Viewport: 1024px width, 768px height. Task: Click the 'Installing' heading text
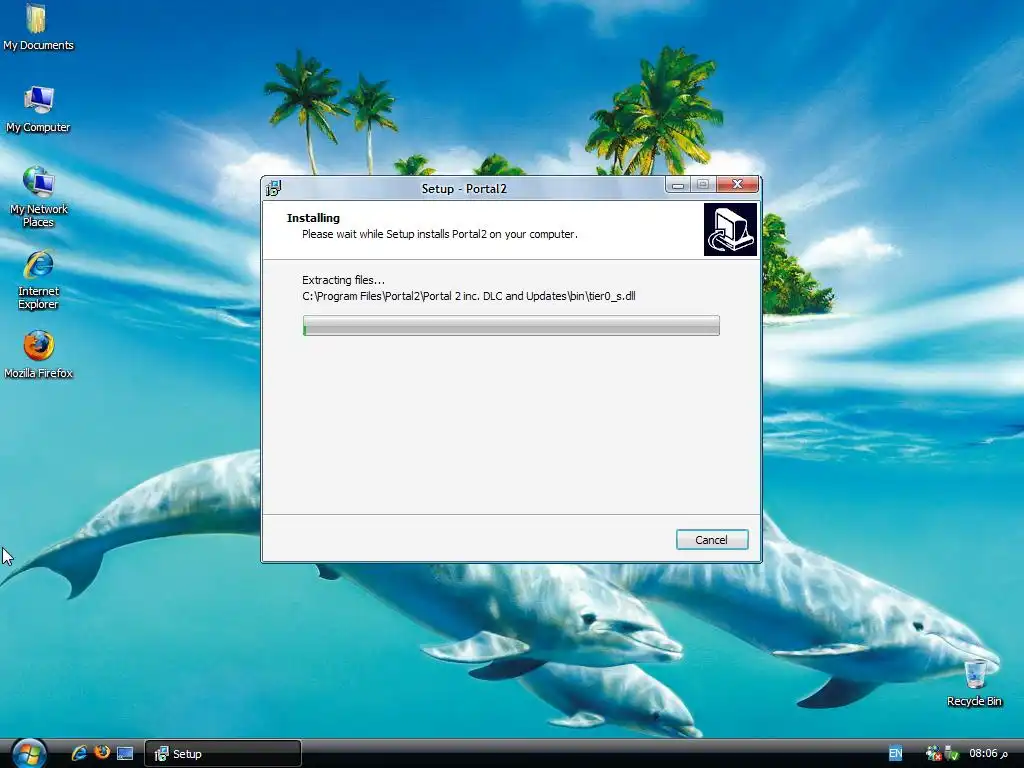pyautogui.click(x=313, y=218)
